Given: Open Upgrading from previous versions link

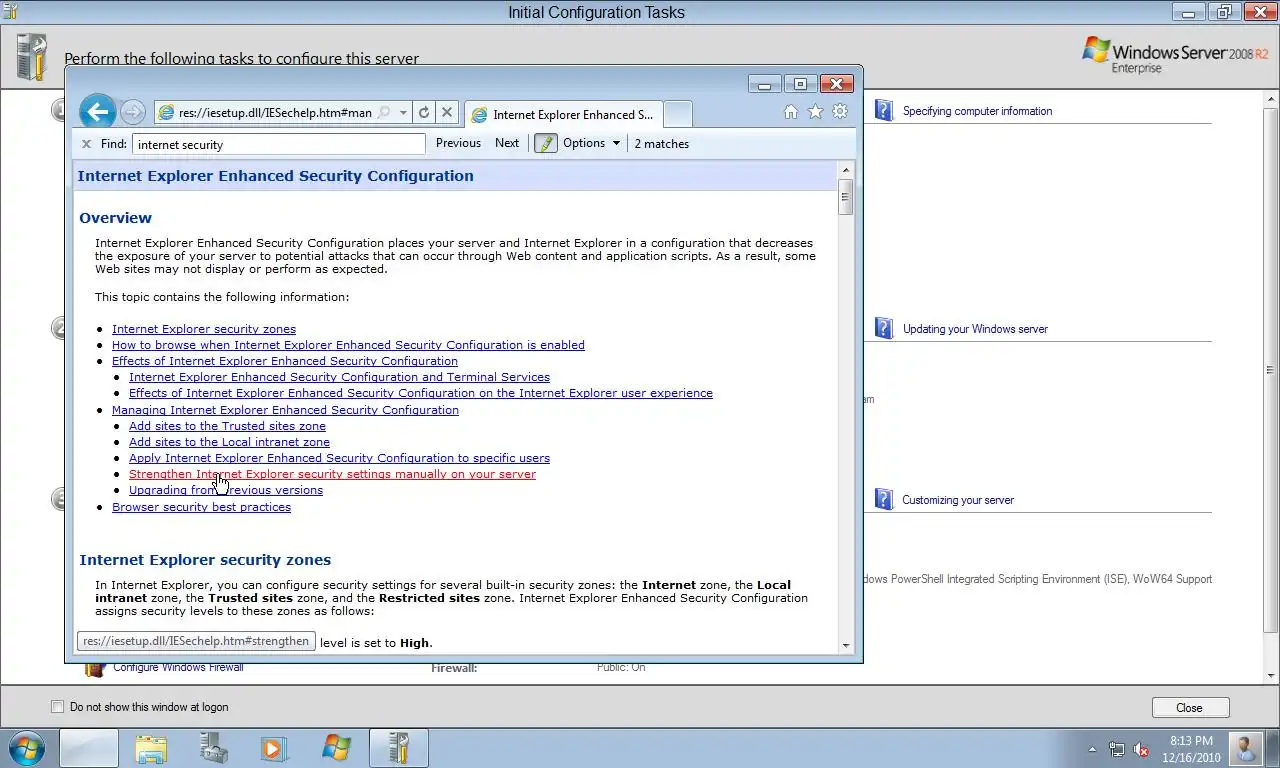Looking at the screenshot, I should point(226,490).
